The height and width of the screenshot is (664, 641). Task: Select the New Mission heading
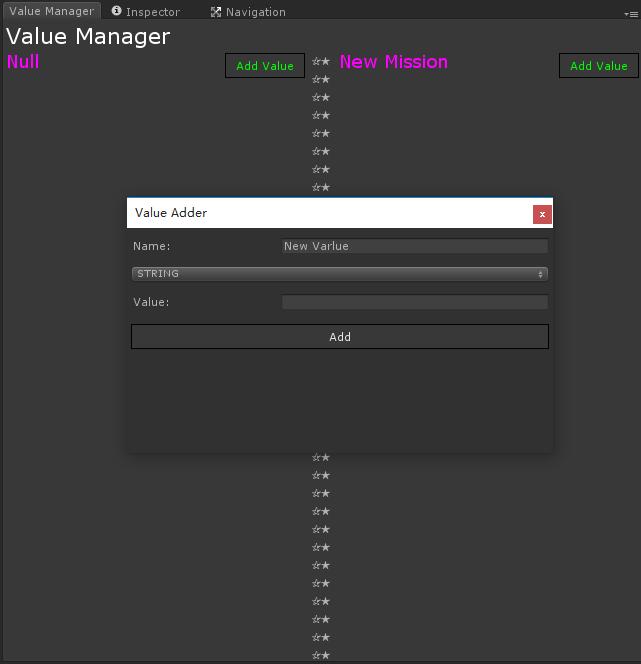point(393,62)
